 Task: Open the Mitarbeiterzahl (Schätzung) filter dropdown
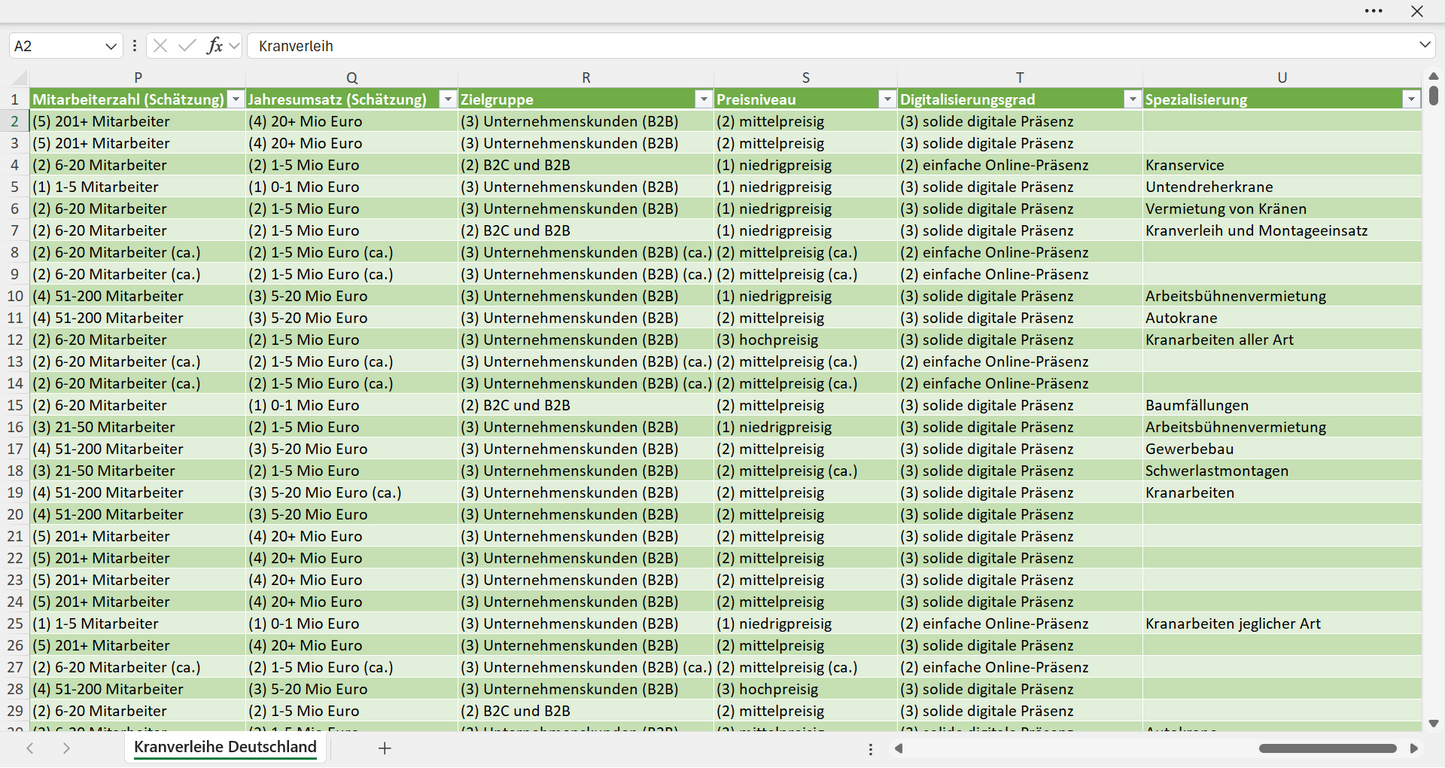[236, 99]
